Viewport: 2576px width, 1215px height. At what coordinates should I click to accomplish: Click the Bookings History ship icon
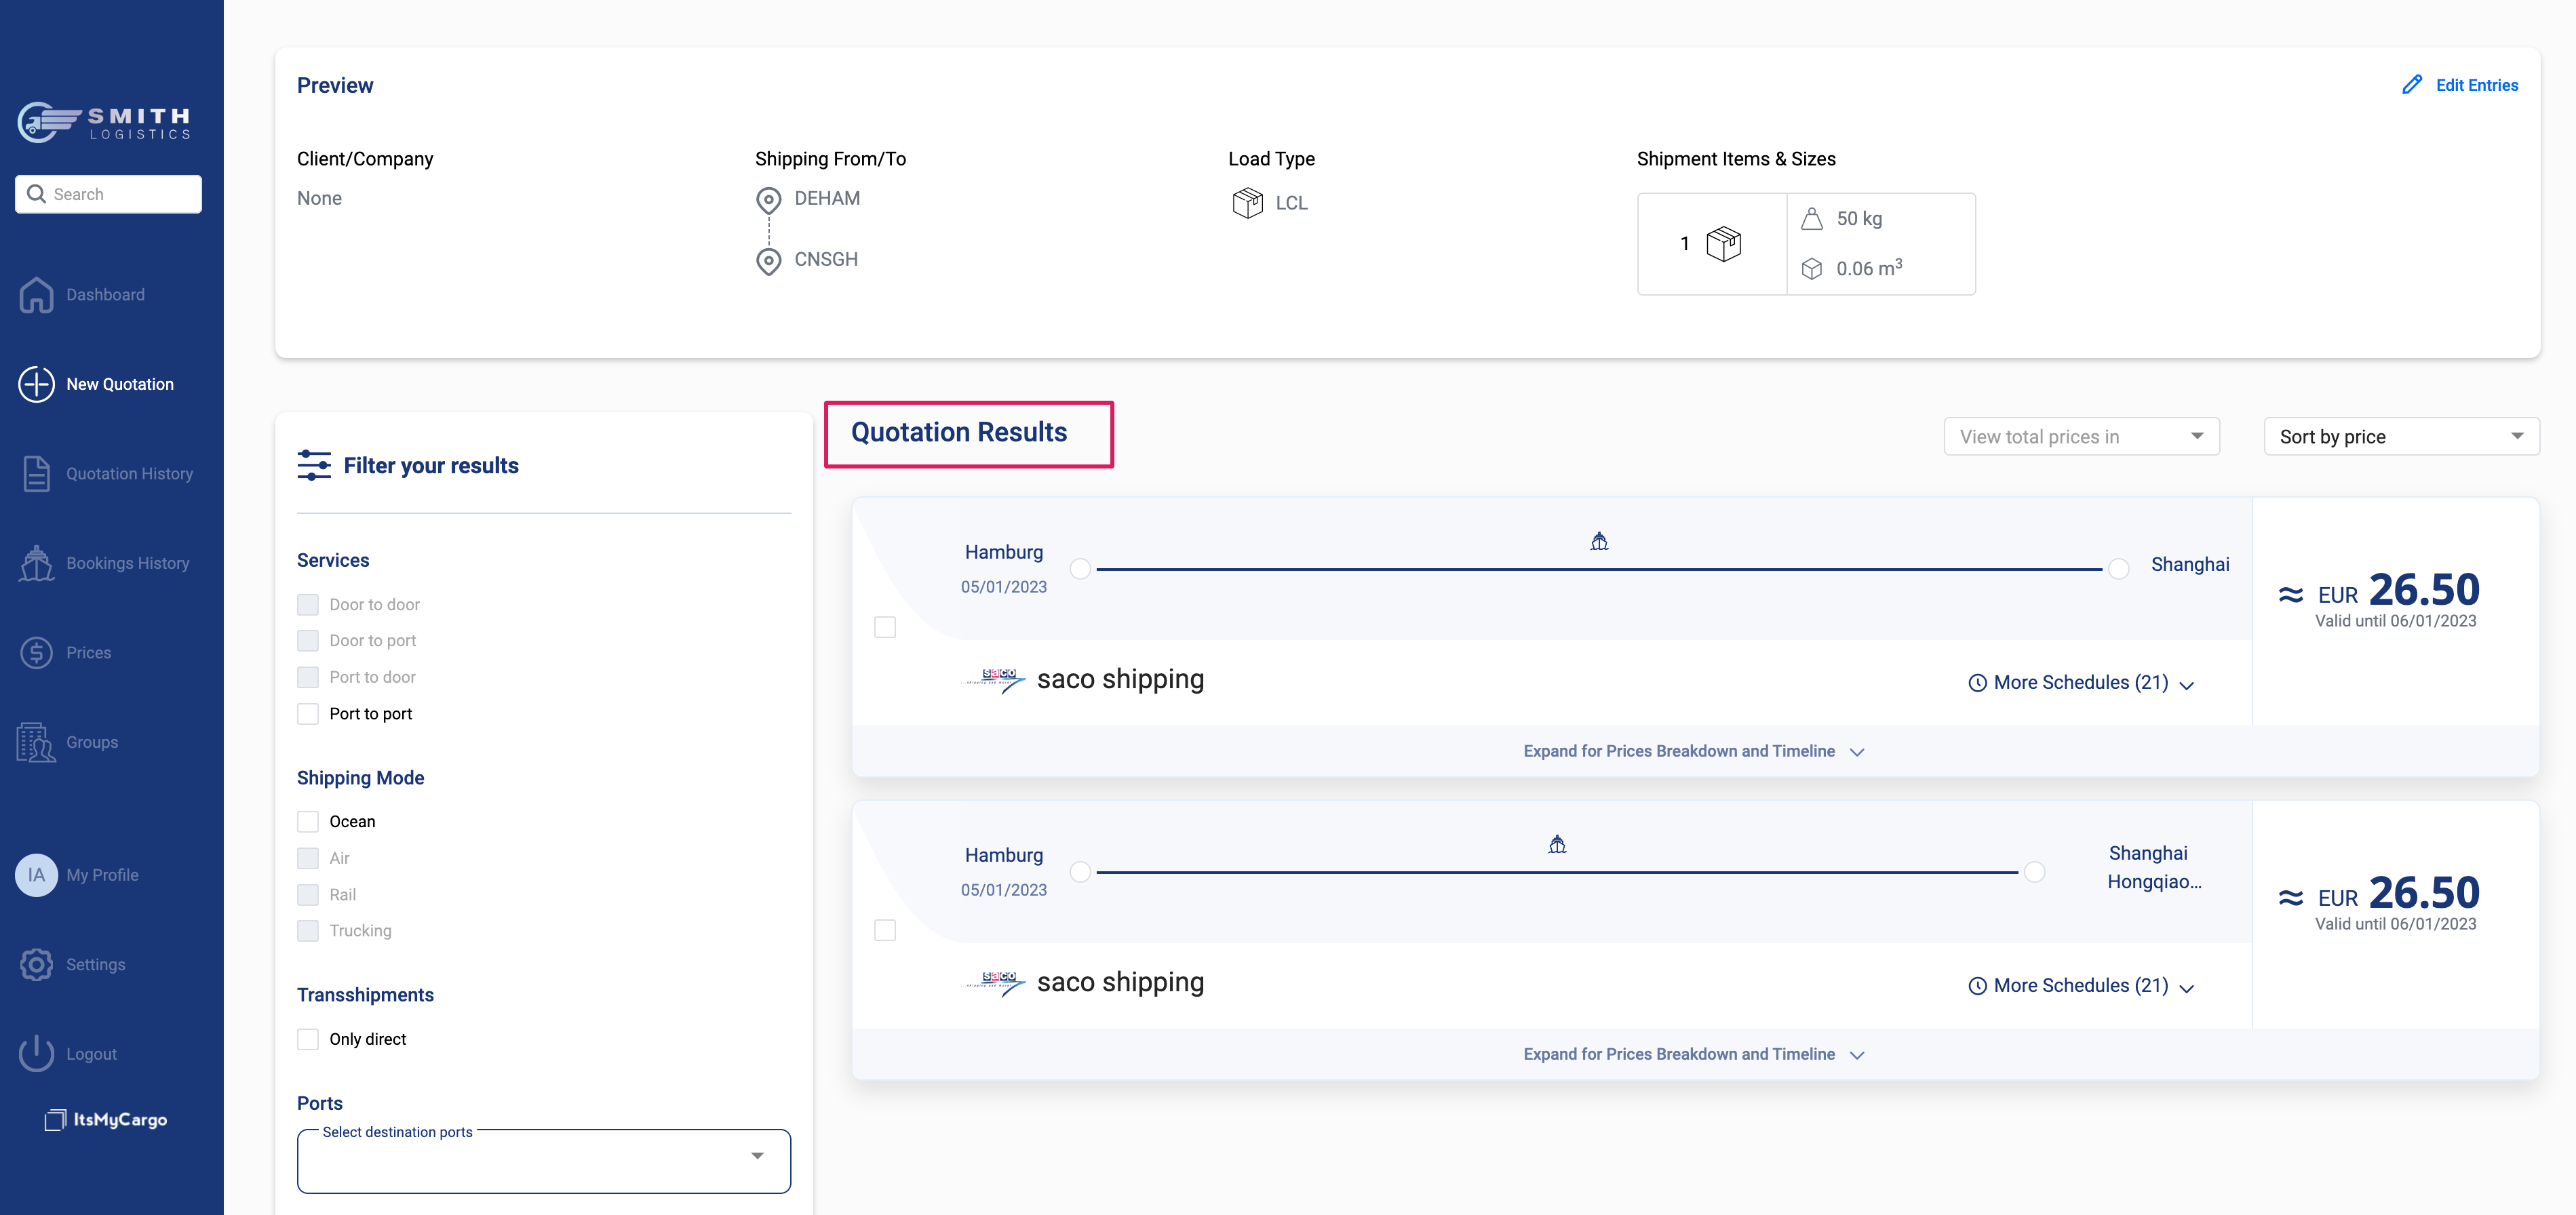[x=37, y=563]
